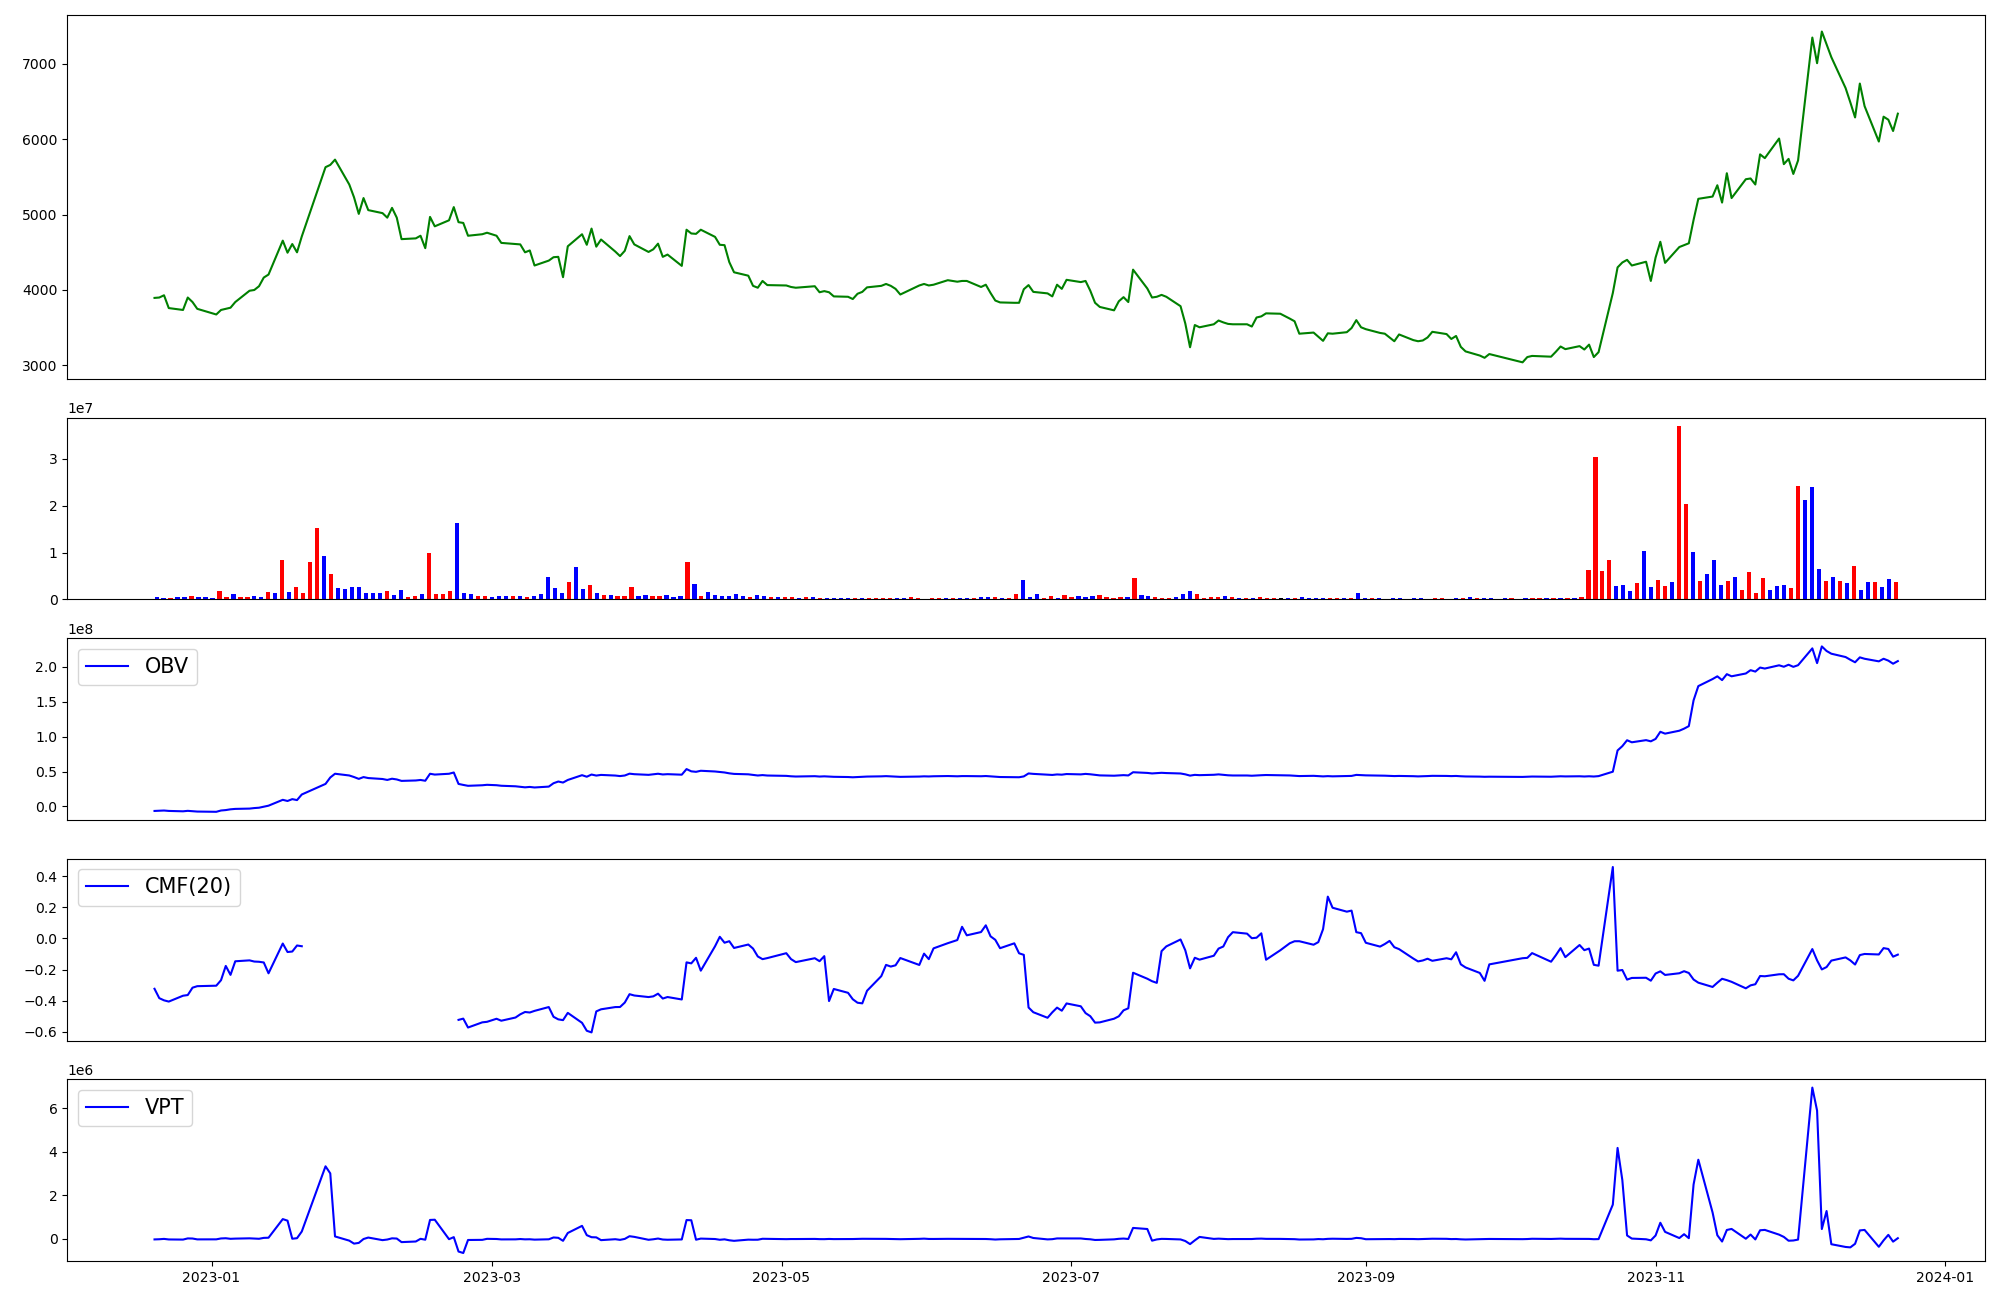The height and width of the screenshot is (1300, 2000).
Task: Click the 2023-07 x-axis date label
Action: pyautogui.click(x=1071, y=1276)
